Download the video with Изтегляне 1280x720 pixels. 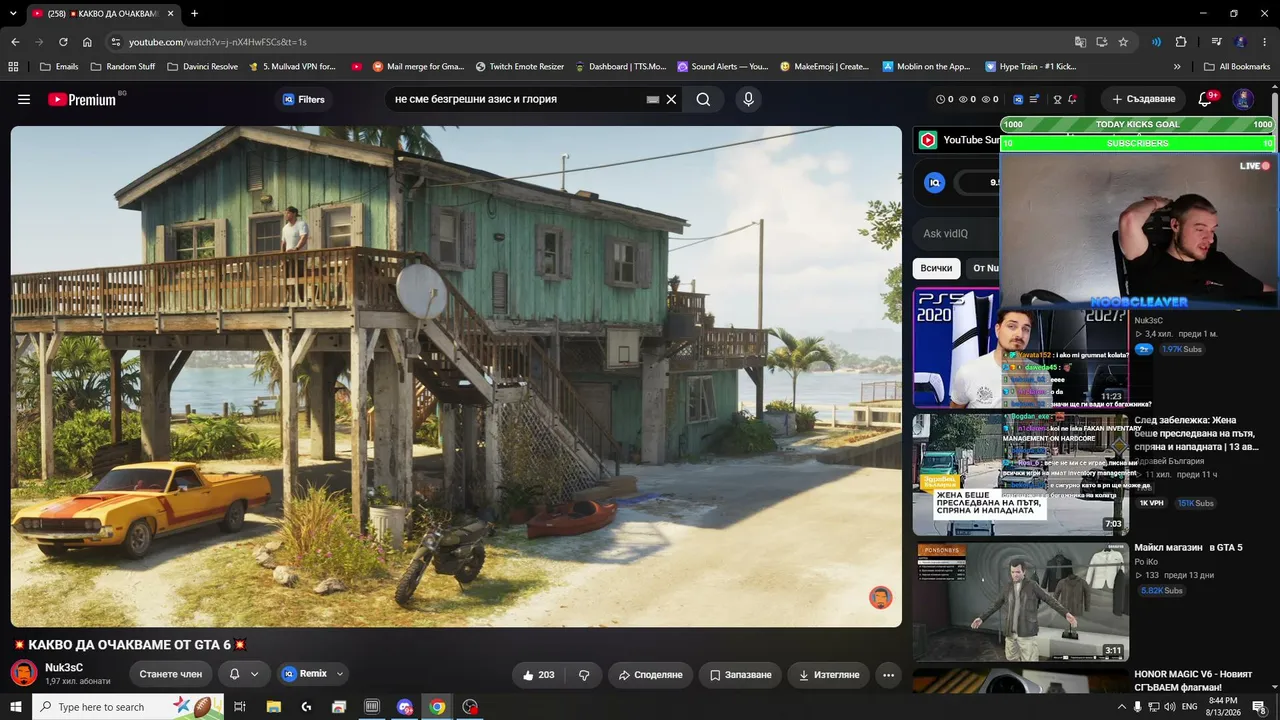pos(829,675)
